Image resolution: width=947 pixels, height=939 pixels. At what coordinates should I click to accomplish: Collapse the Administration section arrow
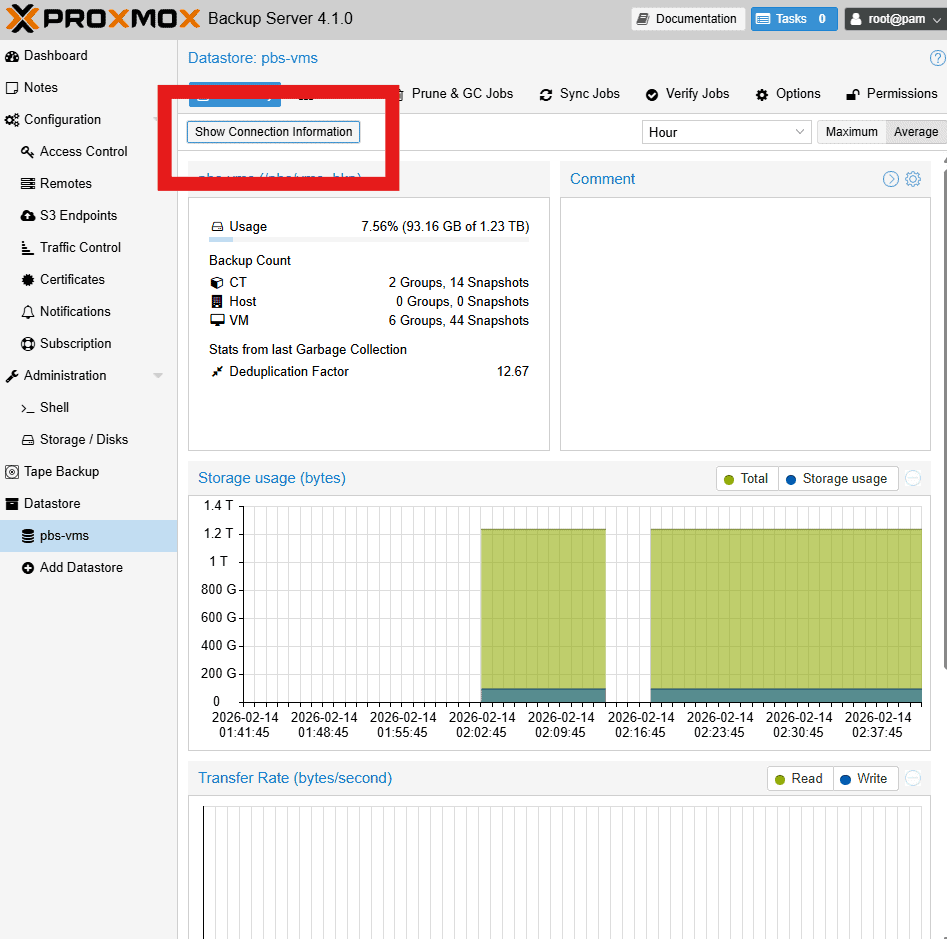tap(157, 376)
